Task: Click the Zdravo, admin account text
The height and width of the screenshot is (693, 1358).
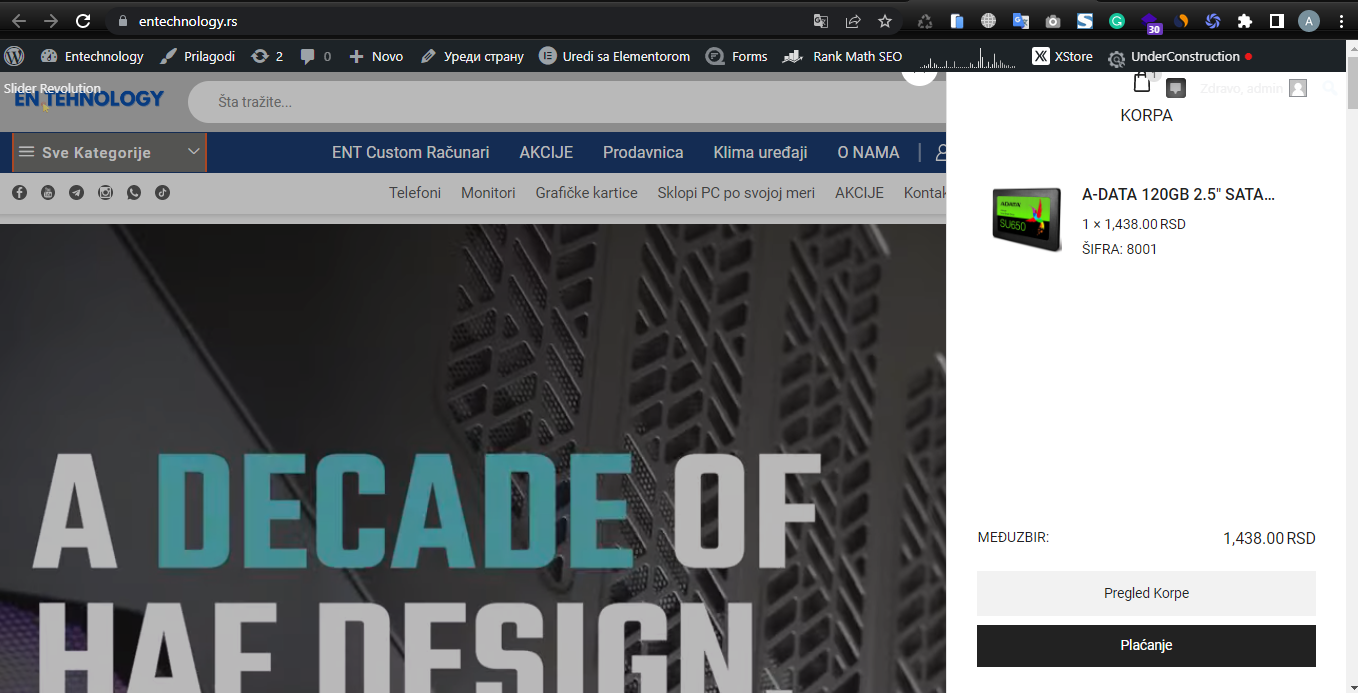Action: 1241,88
